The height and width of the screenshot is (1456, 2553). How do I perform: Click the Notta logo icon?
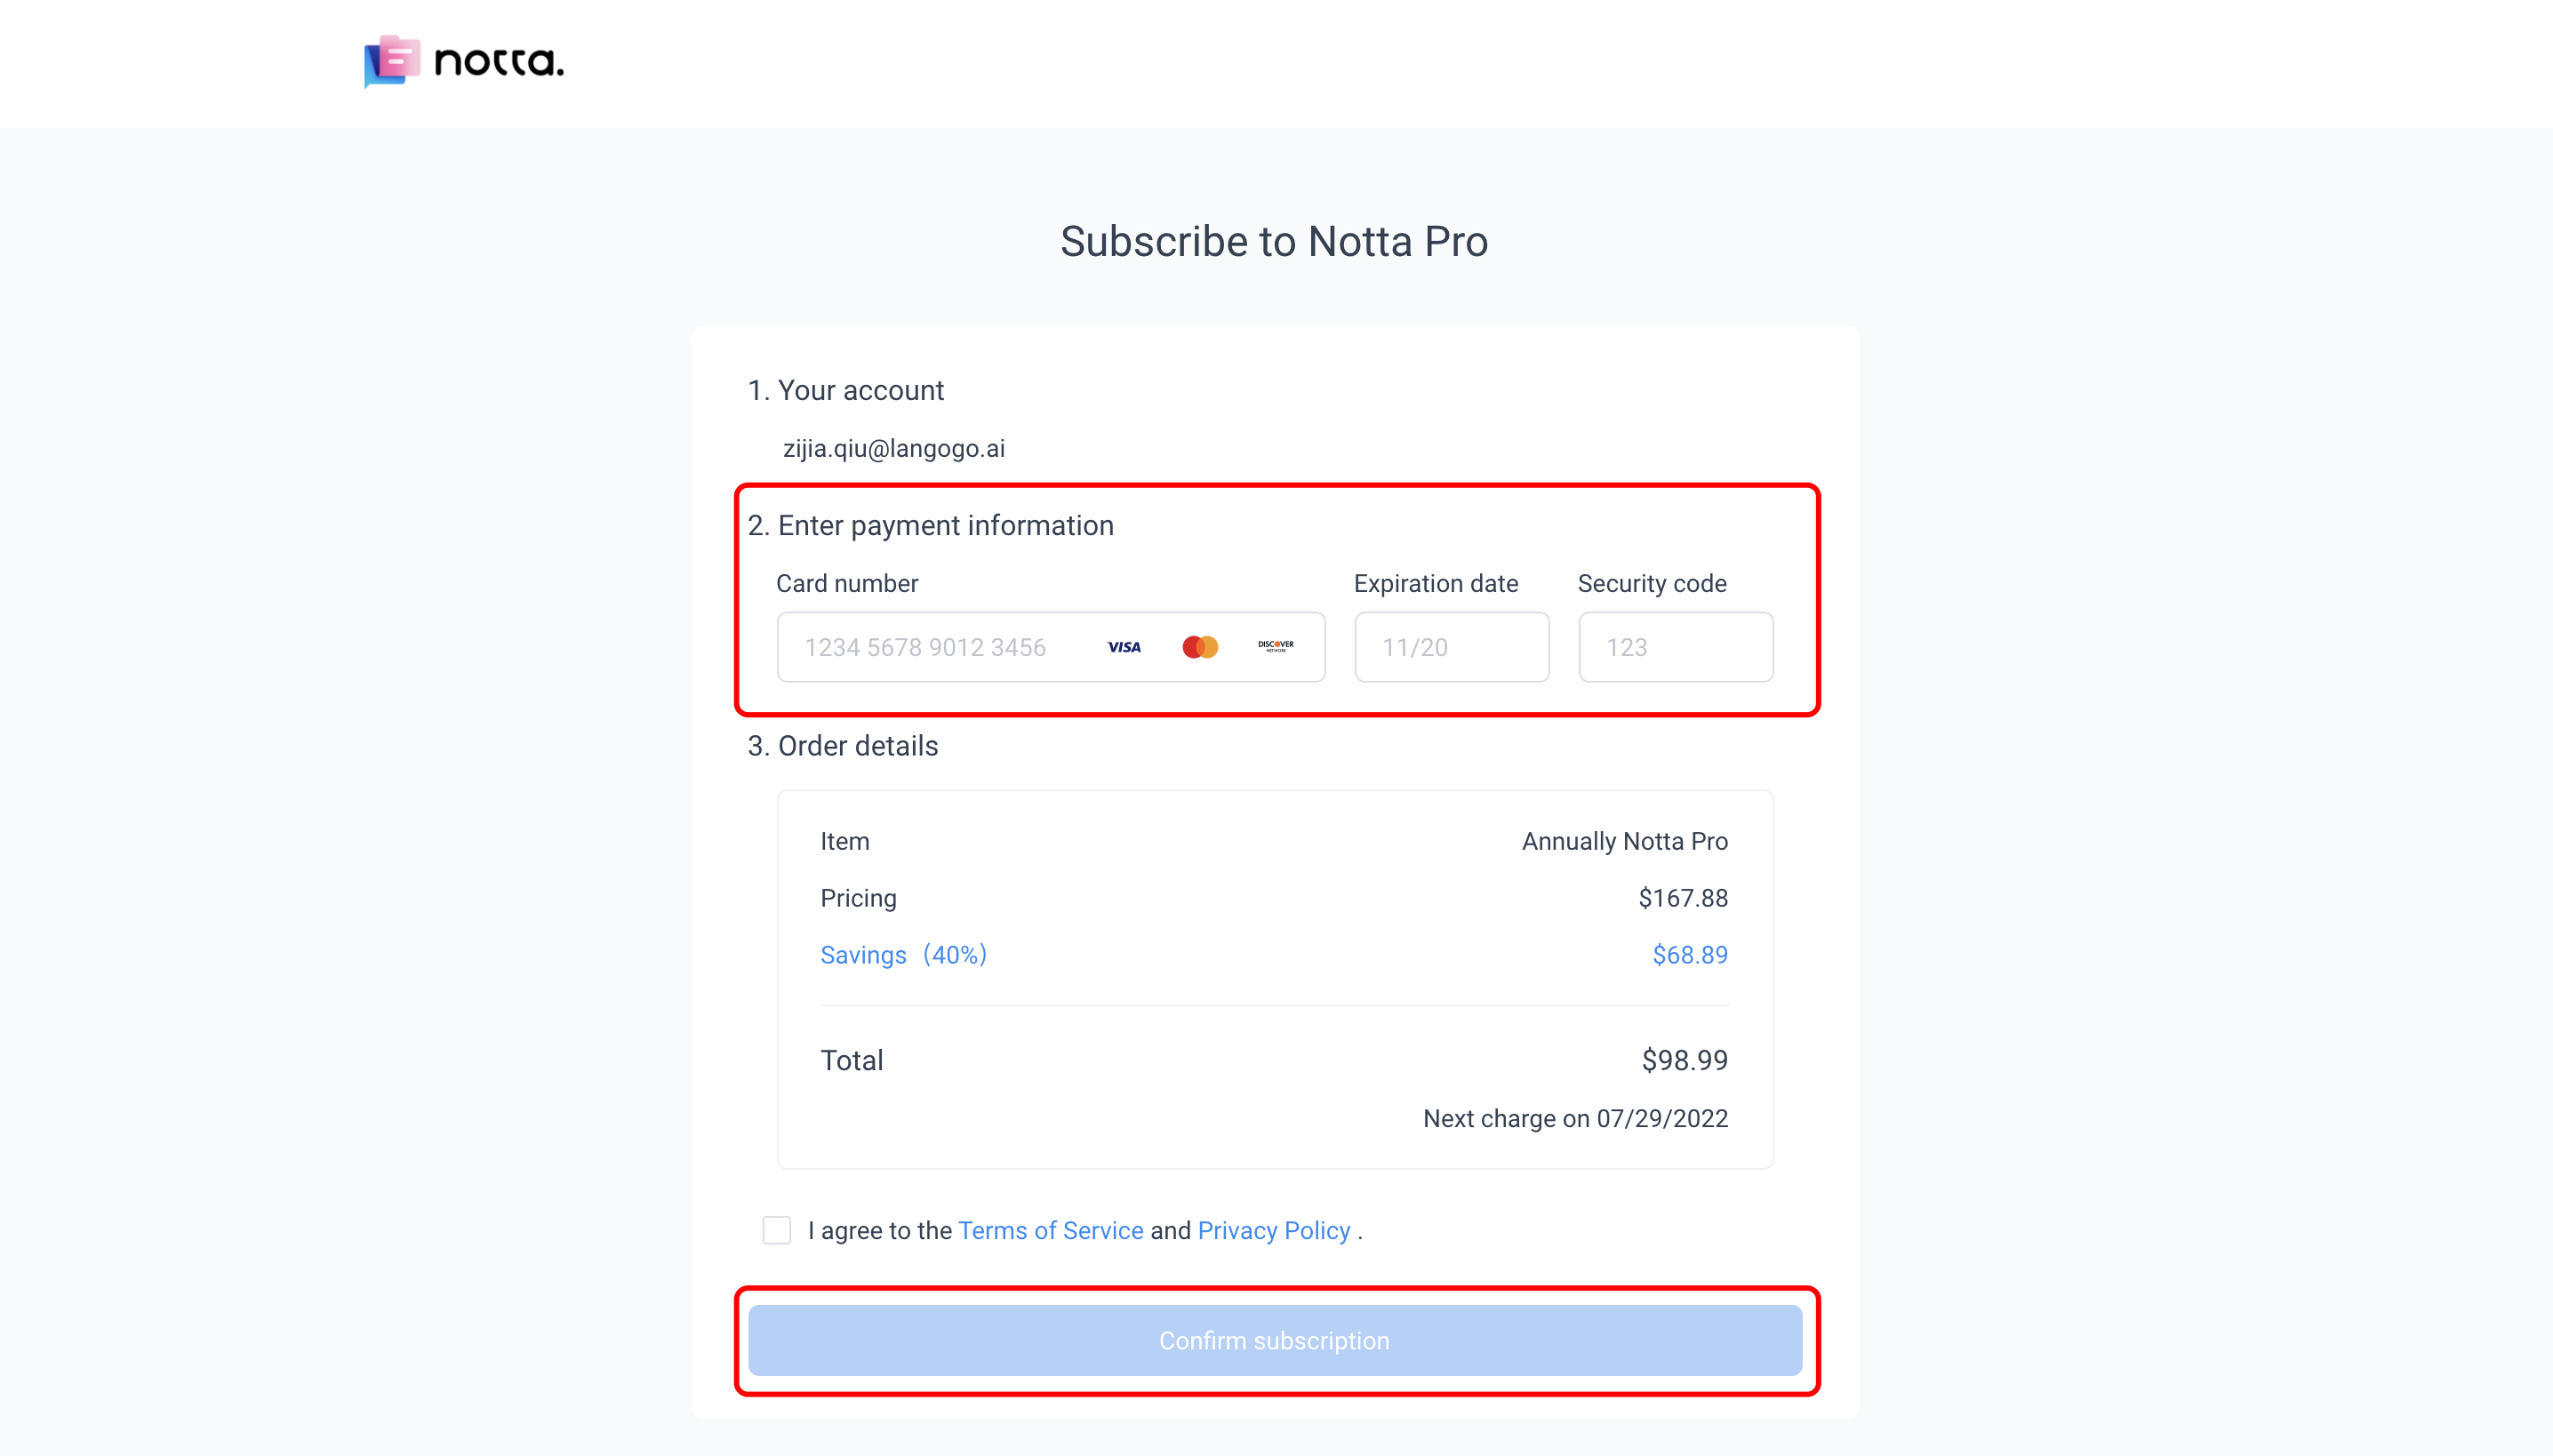392,62
